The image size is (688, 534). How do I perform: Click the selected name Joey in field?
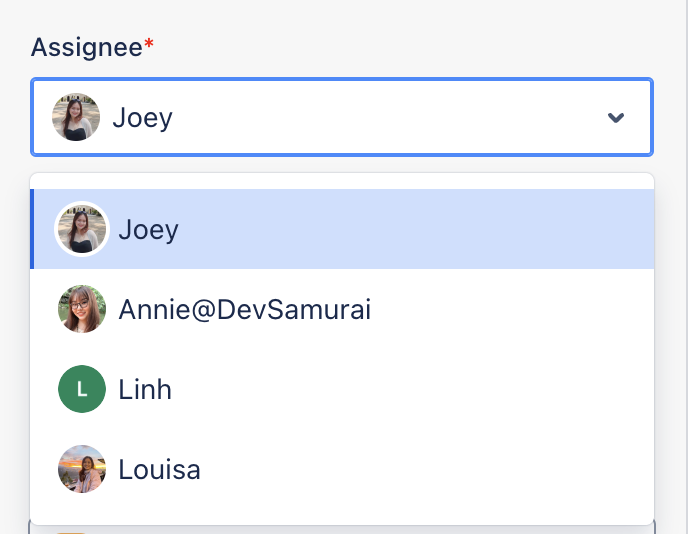143,118
